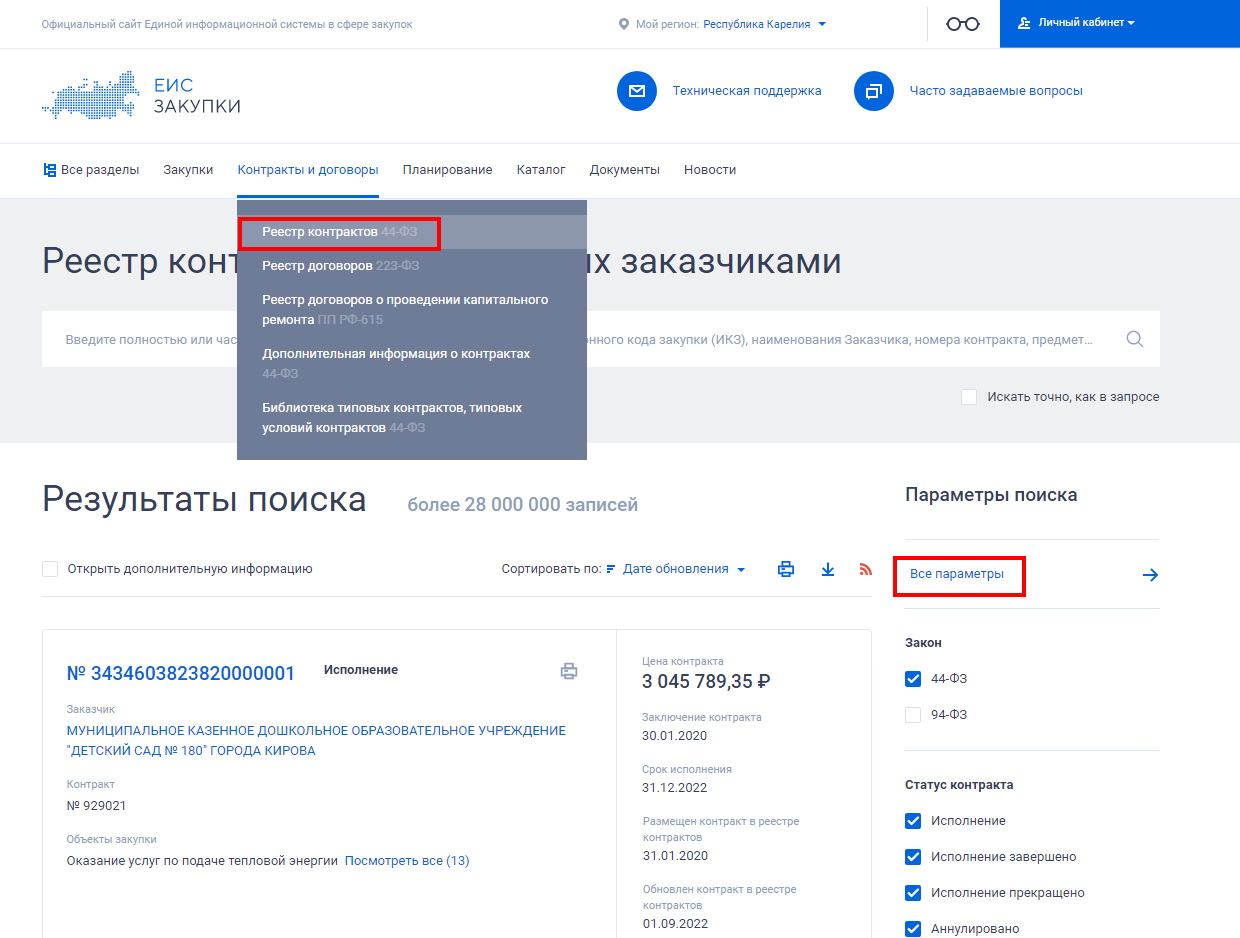
Task: Select Реестр договоров 223-ФЗ menu item
Action: point(412,266)
